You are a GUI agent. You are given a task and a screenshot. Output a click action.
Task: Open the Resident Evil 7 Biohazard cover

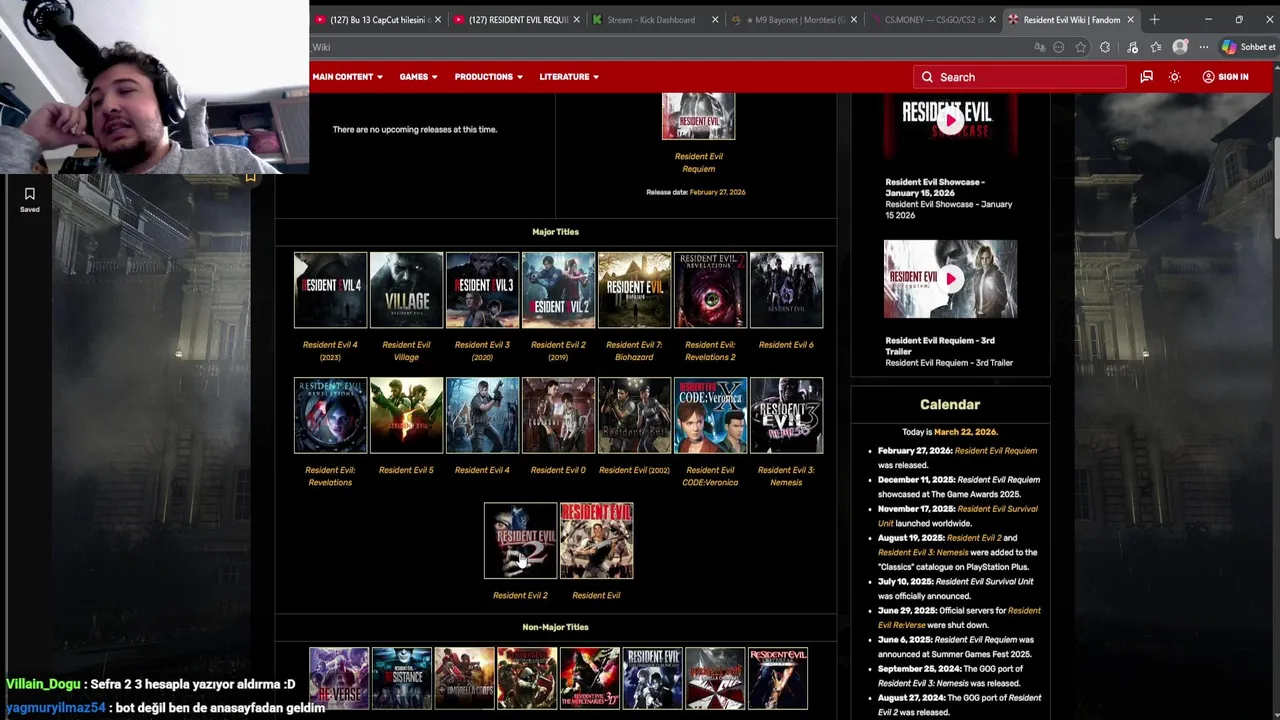coord(634,290)
